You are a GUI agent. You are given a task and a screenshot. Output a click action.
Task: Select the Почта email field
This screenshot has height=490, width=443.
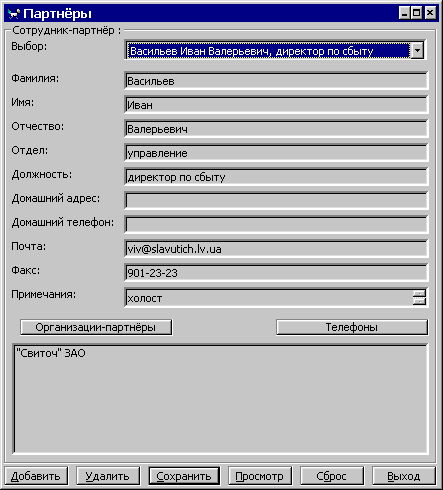pyautogui.click(x=276, y=249)
